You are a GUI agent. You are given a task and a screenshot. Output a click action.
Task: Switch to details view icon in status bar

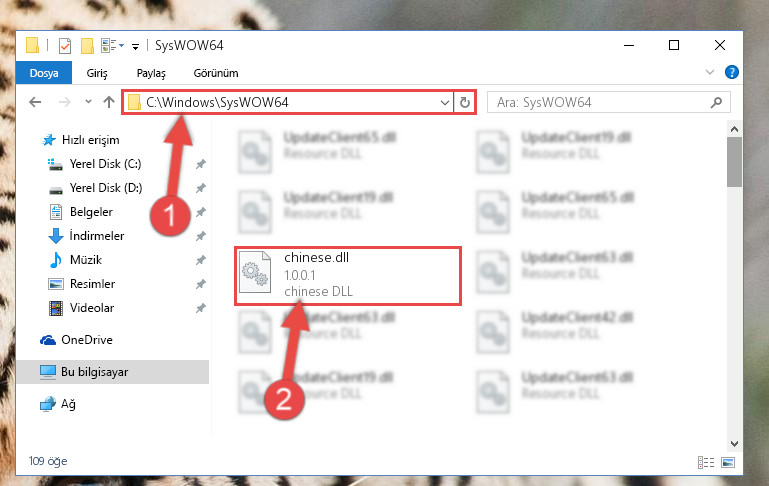point(706,462)
